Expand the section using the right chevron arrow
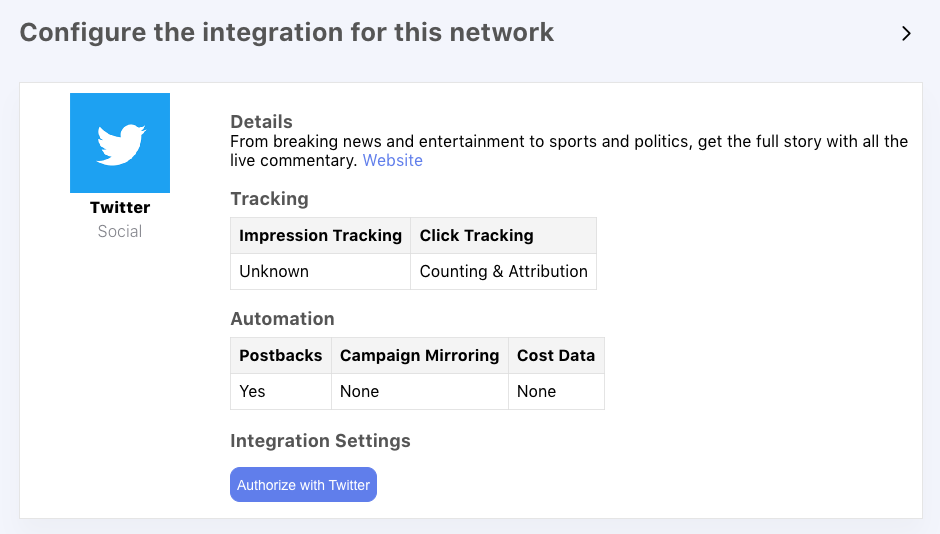Screen dimensions: 940x534 click(906, 34)
